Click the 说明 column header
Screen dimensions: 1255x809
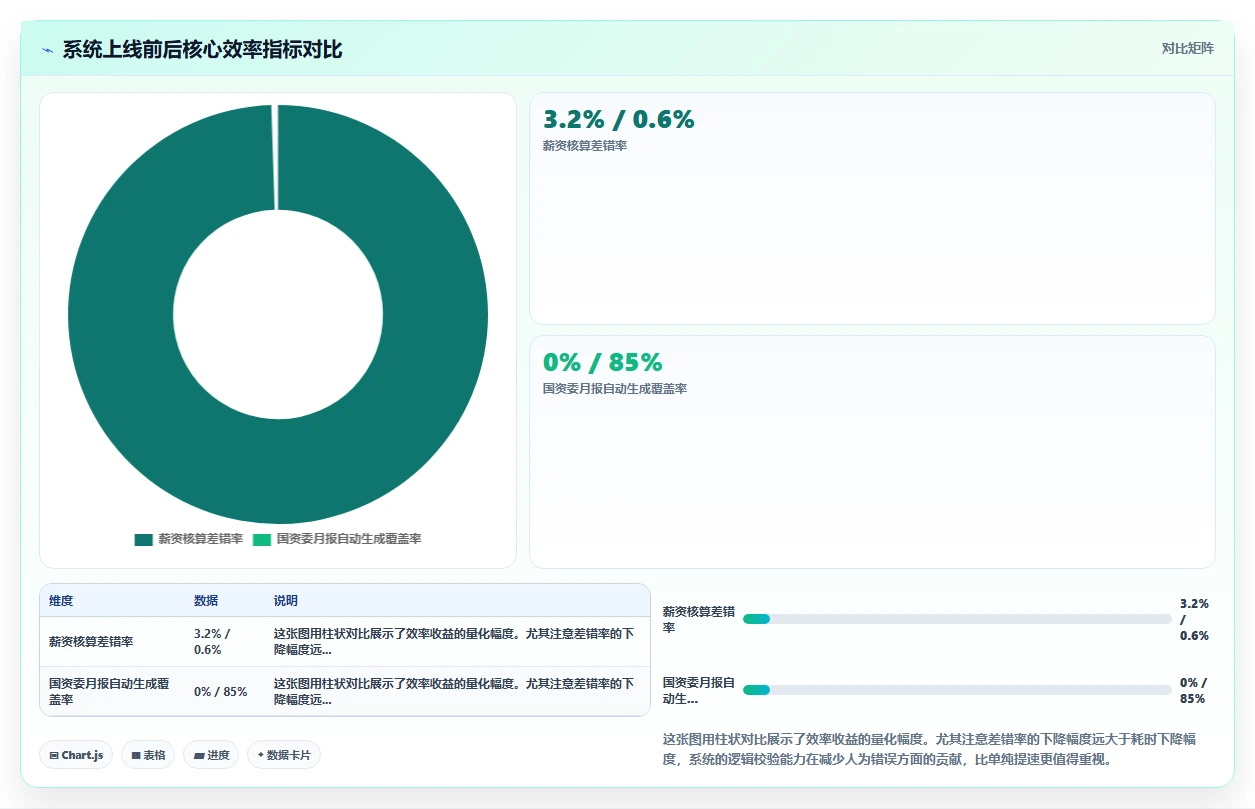pos(286,601)
